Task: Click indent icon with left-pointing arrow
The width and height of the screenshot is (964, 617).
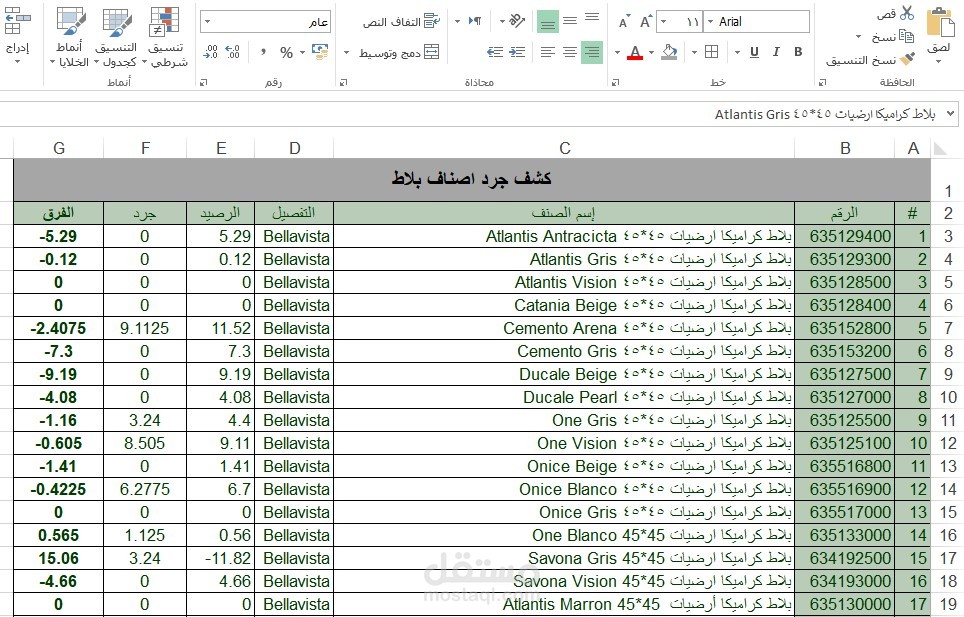Action: click(x=495, y=52)
